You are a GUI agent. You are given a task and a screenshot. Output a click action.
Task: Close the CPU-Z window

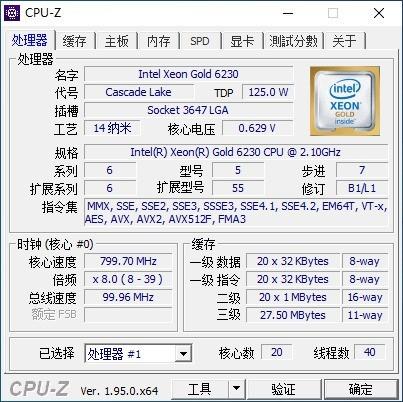pos(379,13)
